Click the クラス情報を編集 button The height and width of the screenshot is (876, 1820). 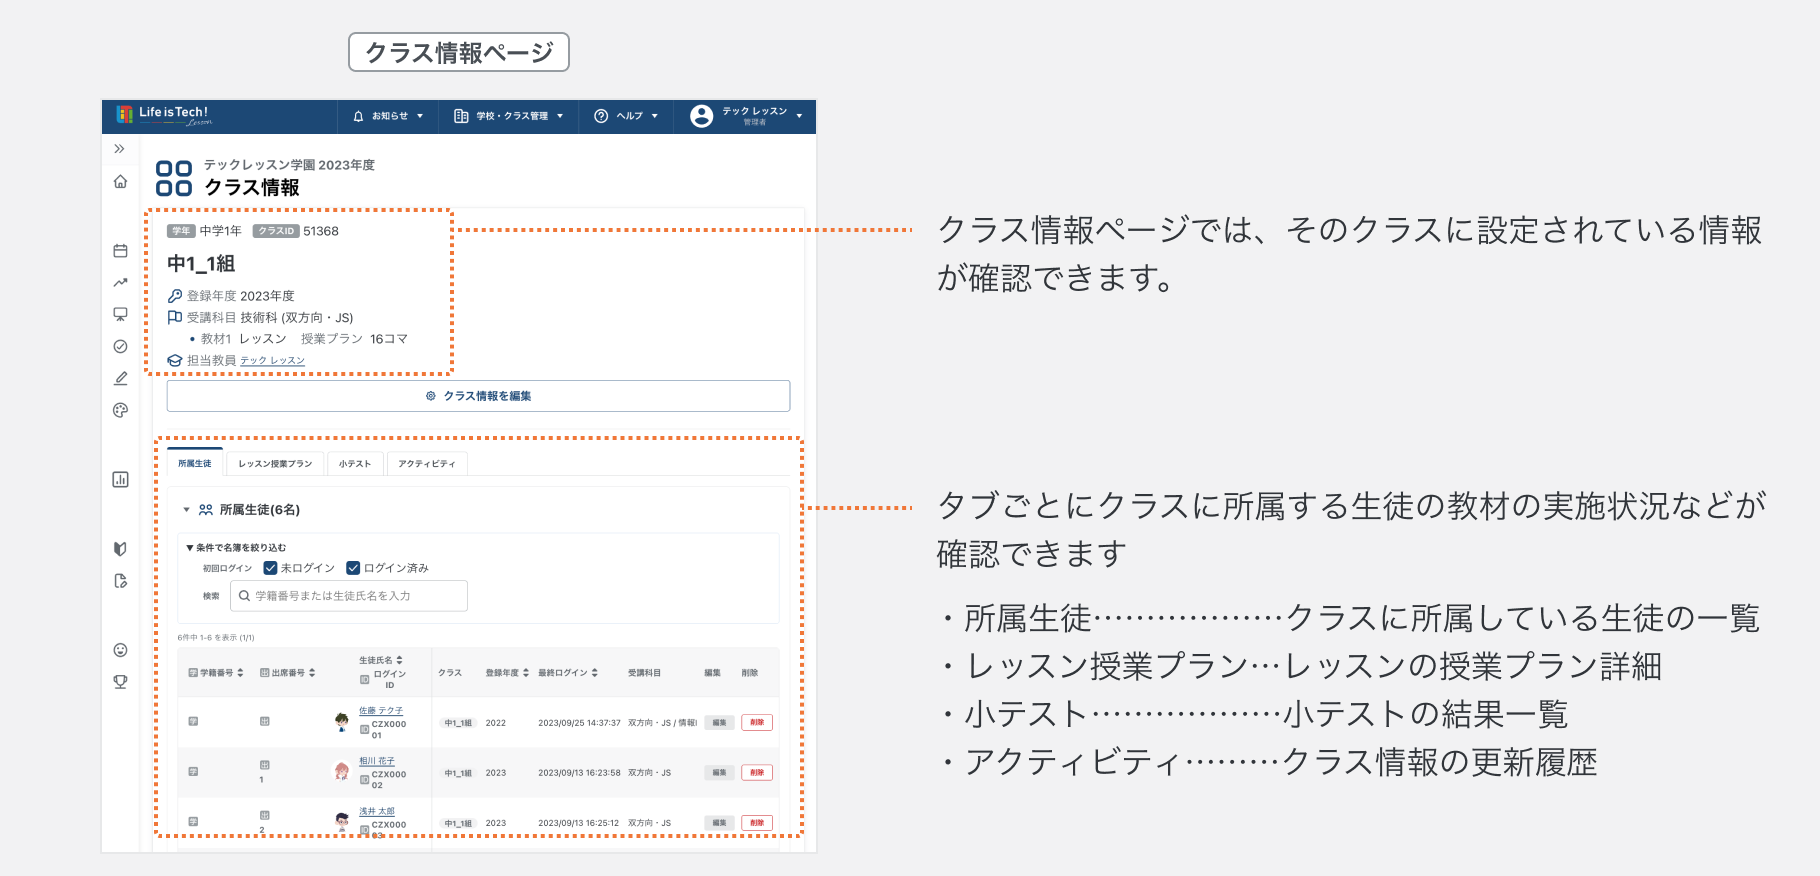(478, 396)
